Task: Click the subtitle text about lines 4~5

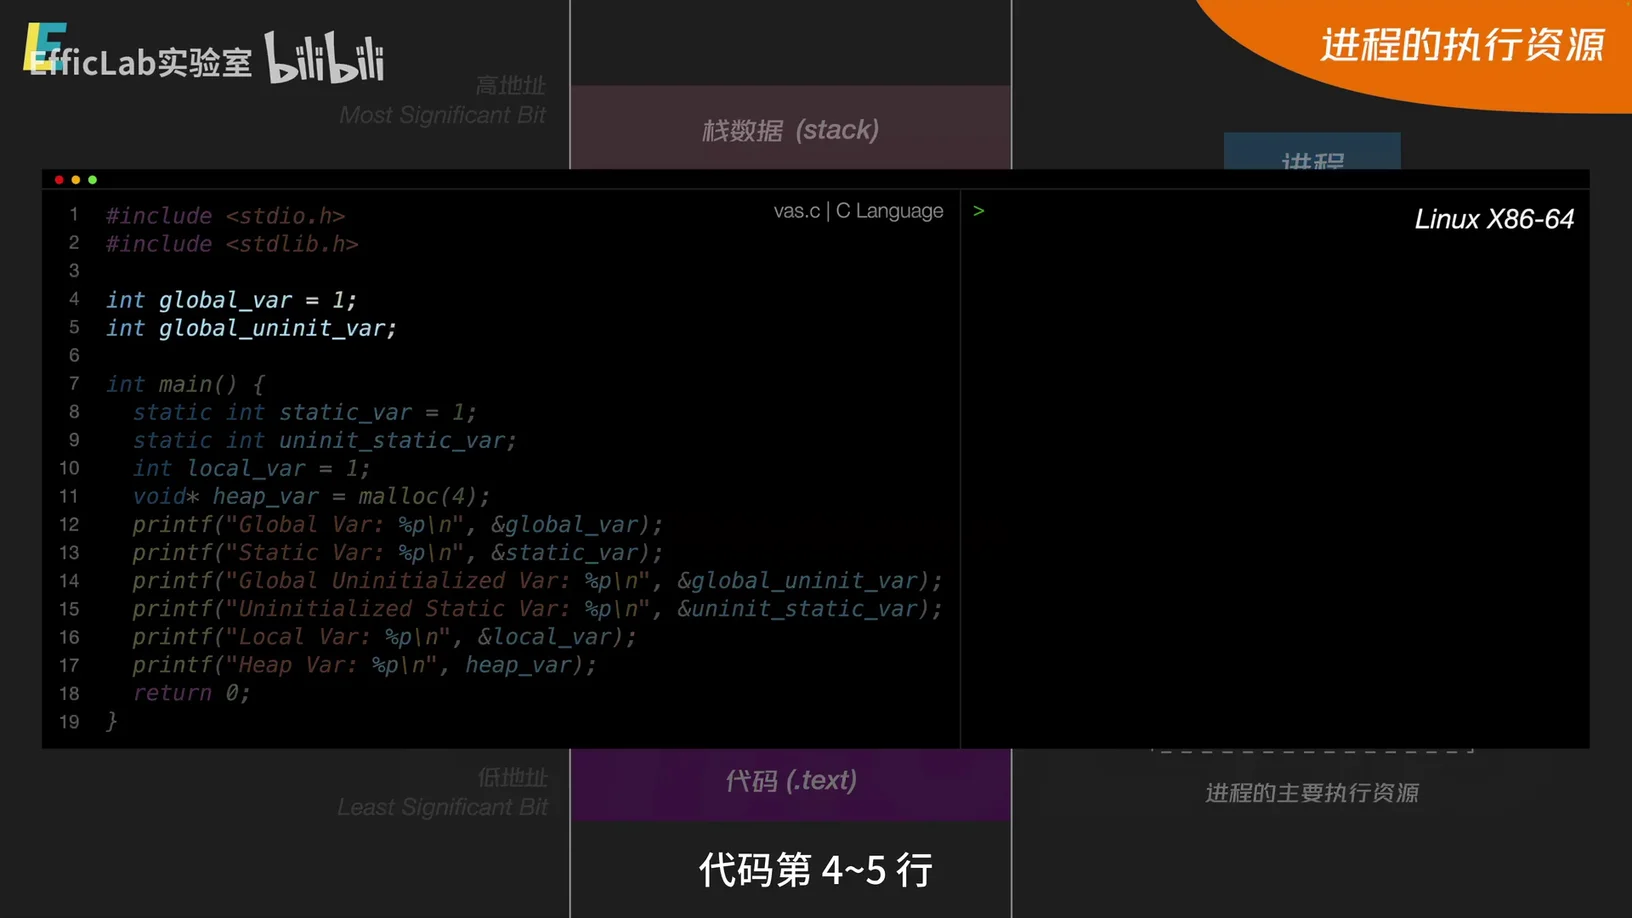Action: [x=815, y=870]
